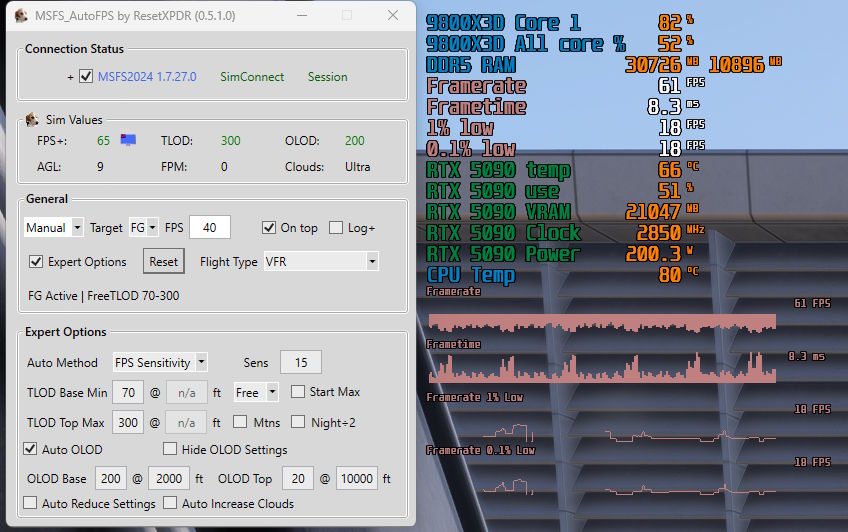Click the 9800X3D Core 1 overlay line
The height and width of the screenshot is (532, 848).
[560, 23]
